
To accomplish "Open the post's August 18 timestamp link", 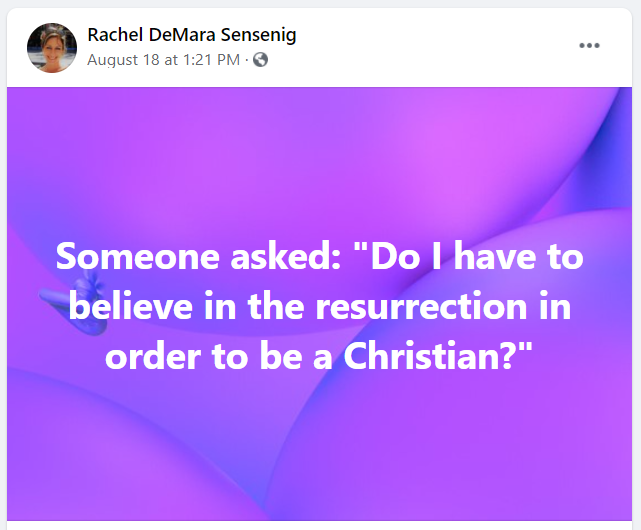I will coord(163,60).
